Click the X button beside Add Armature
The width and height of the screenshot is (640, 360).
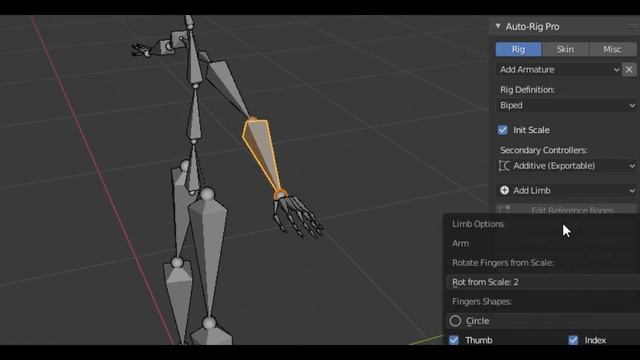[x=629, y=69]
